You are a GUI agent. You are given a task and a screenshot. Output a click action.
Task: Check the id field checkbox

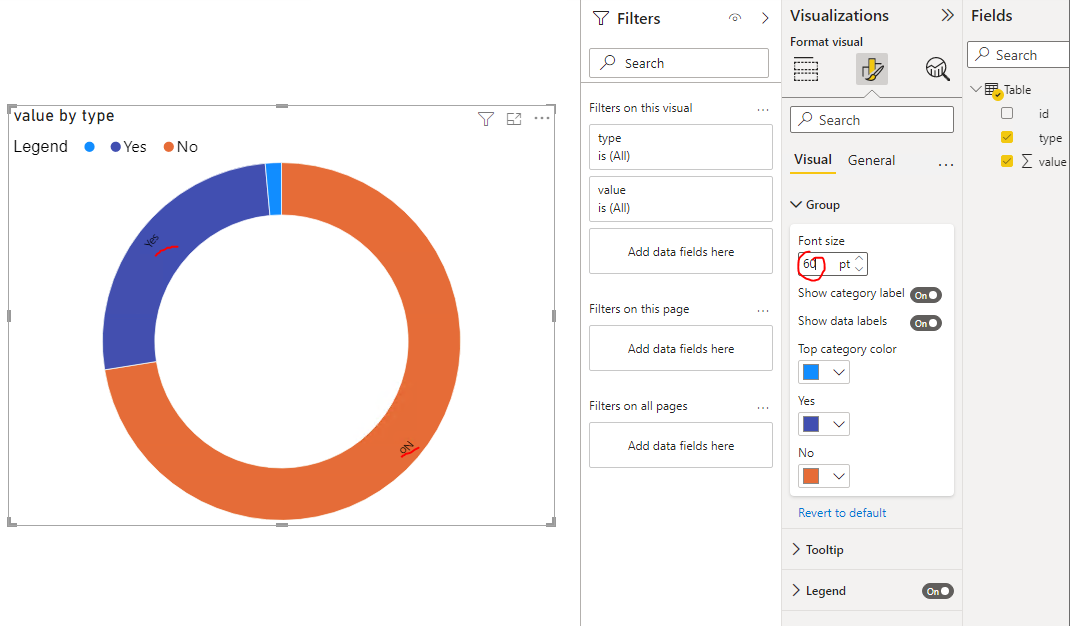tap(1007, 113)
